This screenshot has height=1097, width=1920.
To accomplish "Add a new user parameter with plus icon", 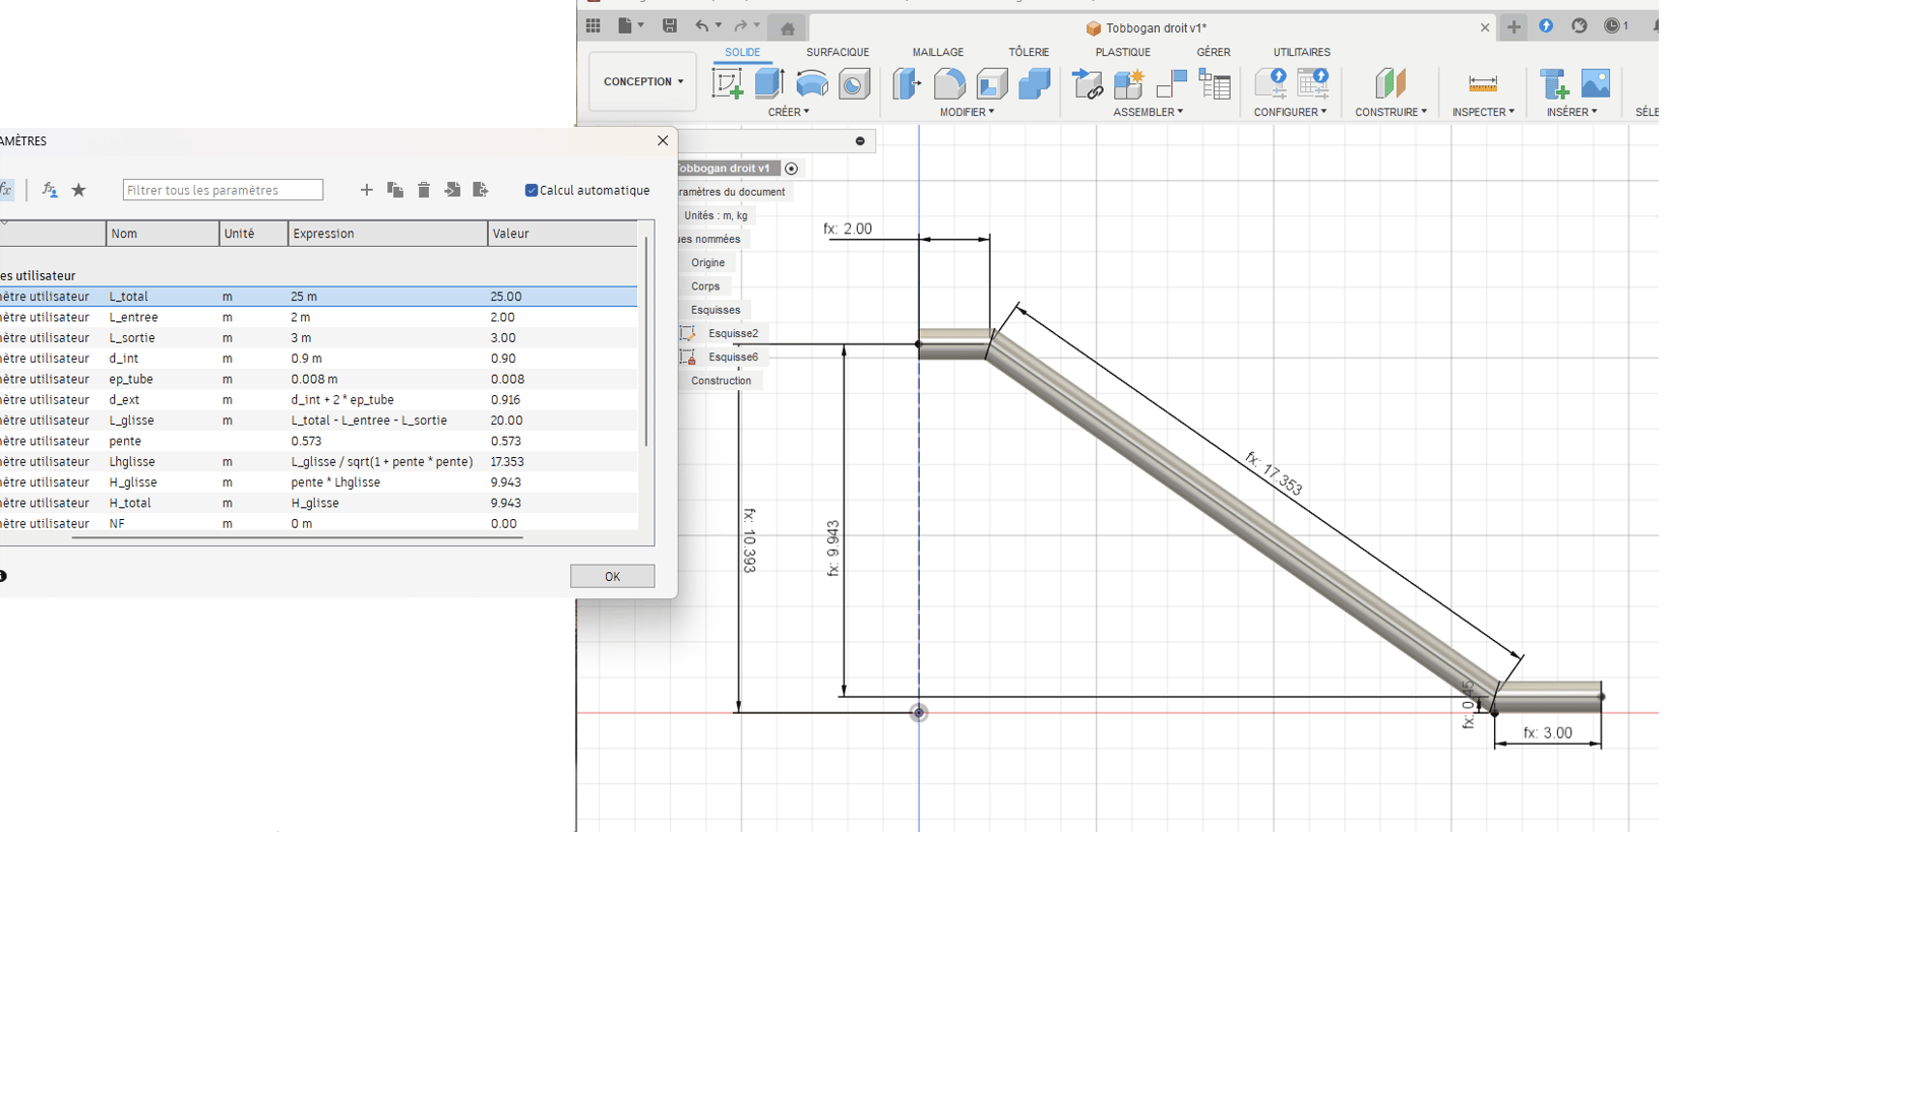I will coord(366,190).
